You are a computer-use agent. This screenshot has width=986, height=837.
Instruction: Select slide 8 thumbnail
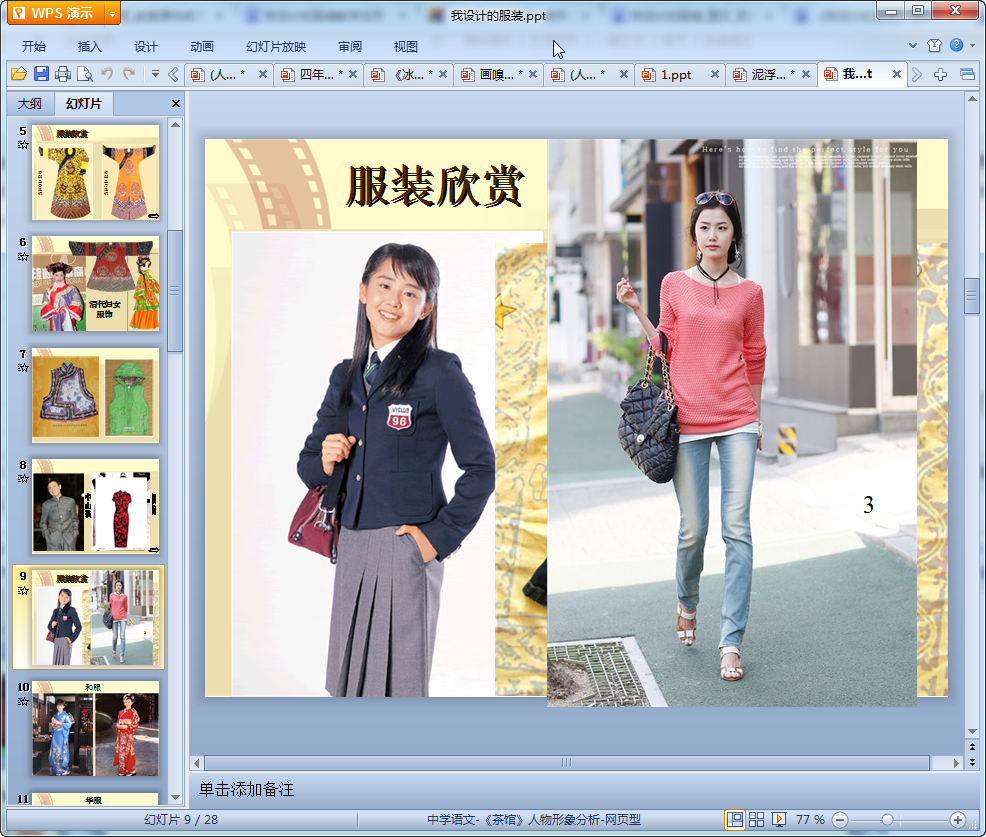point(96,506)
